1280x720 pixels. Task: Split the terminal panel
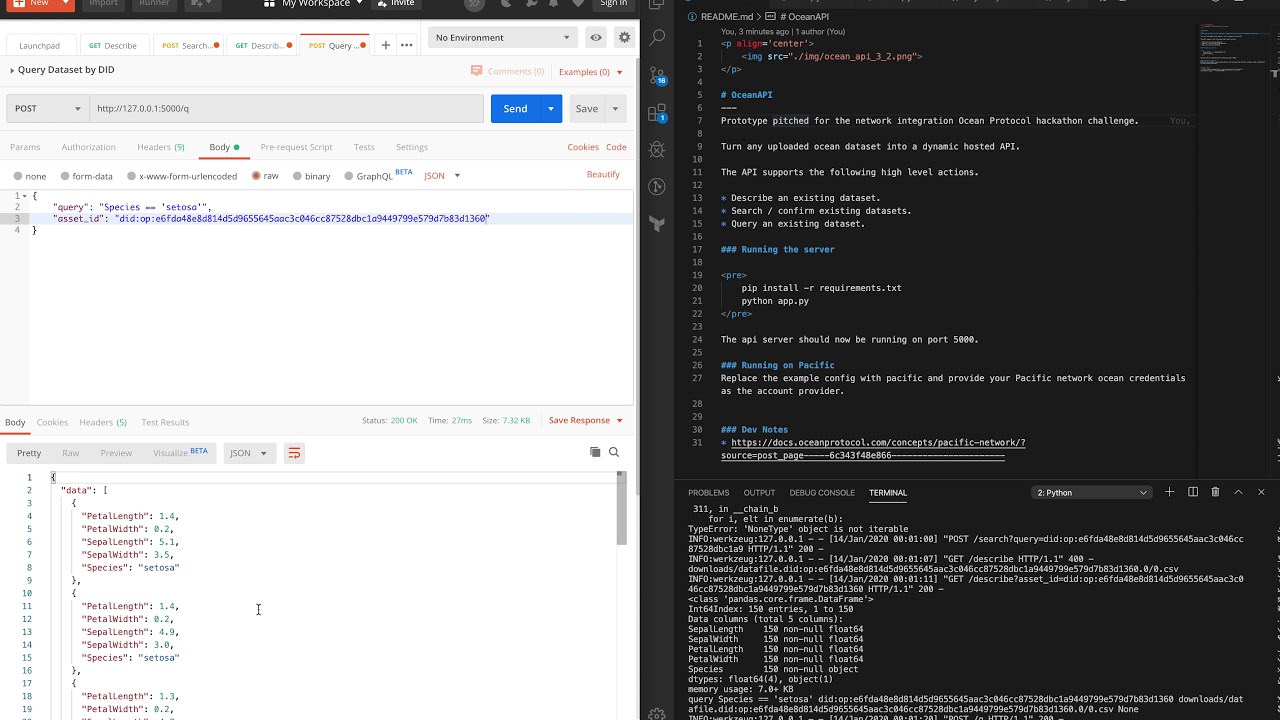coord(1193,492)
